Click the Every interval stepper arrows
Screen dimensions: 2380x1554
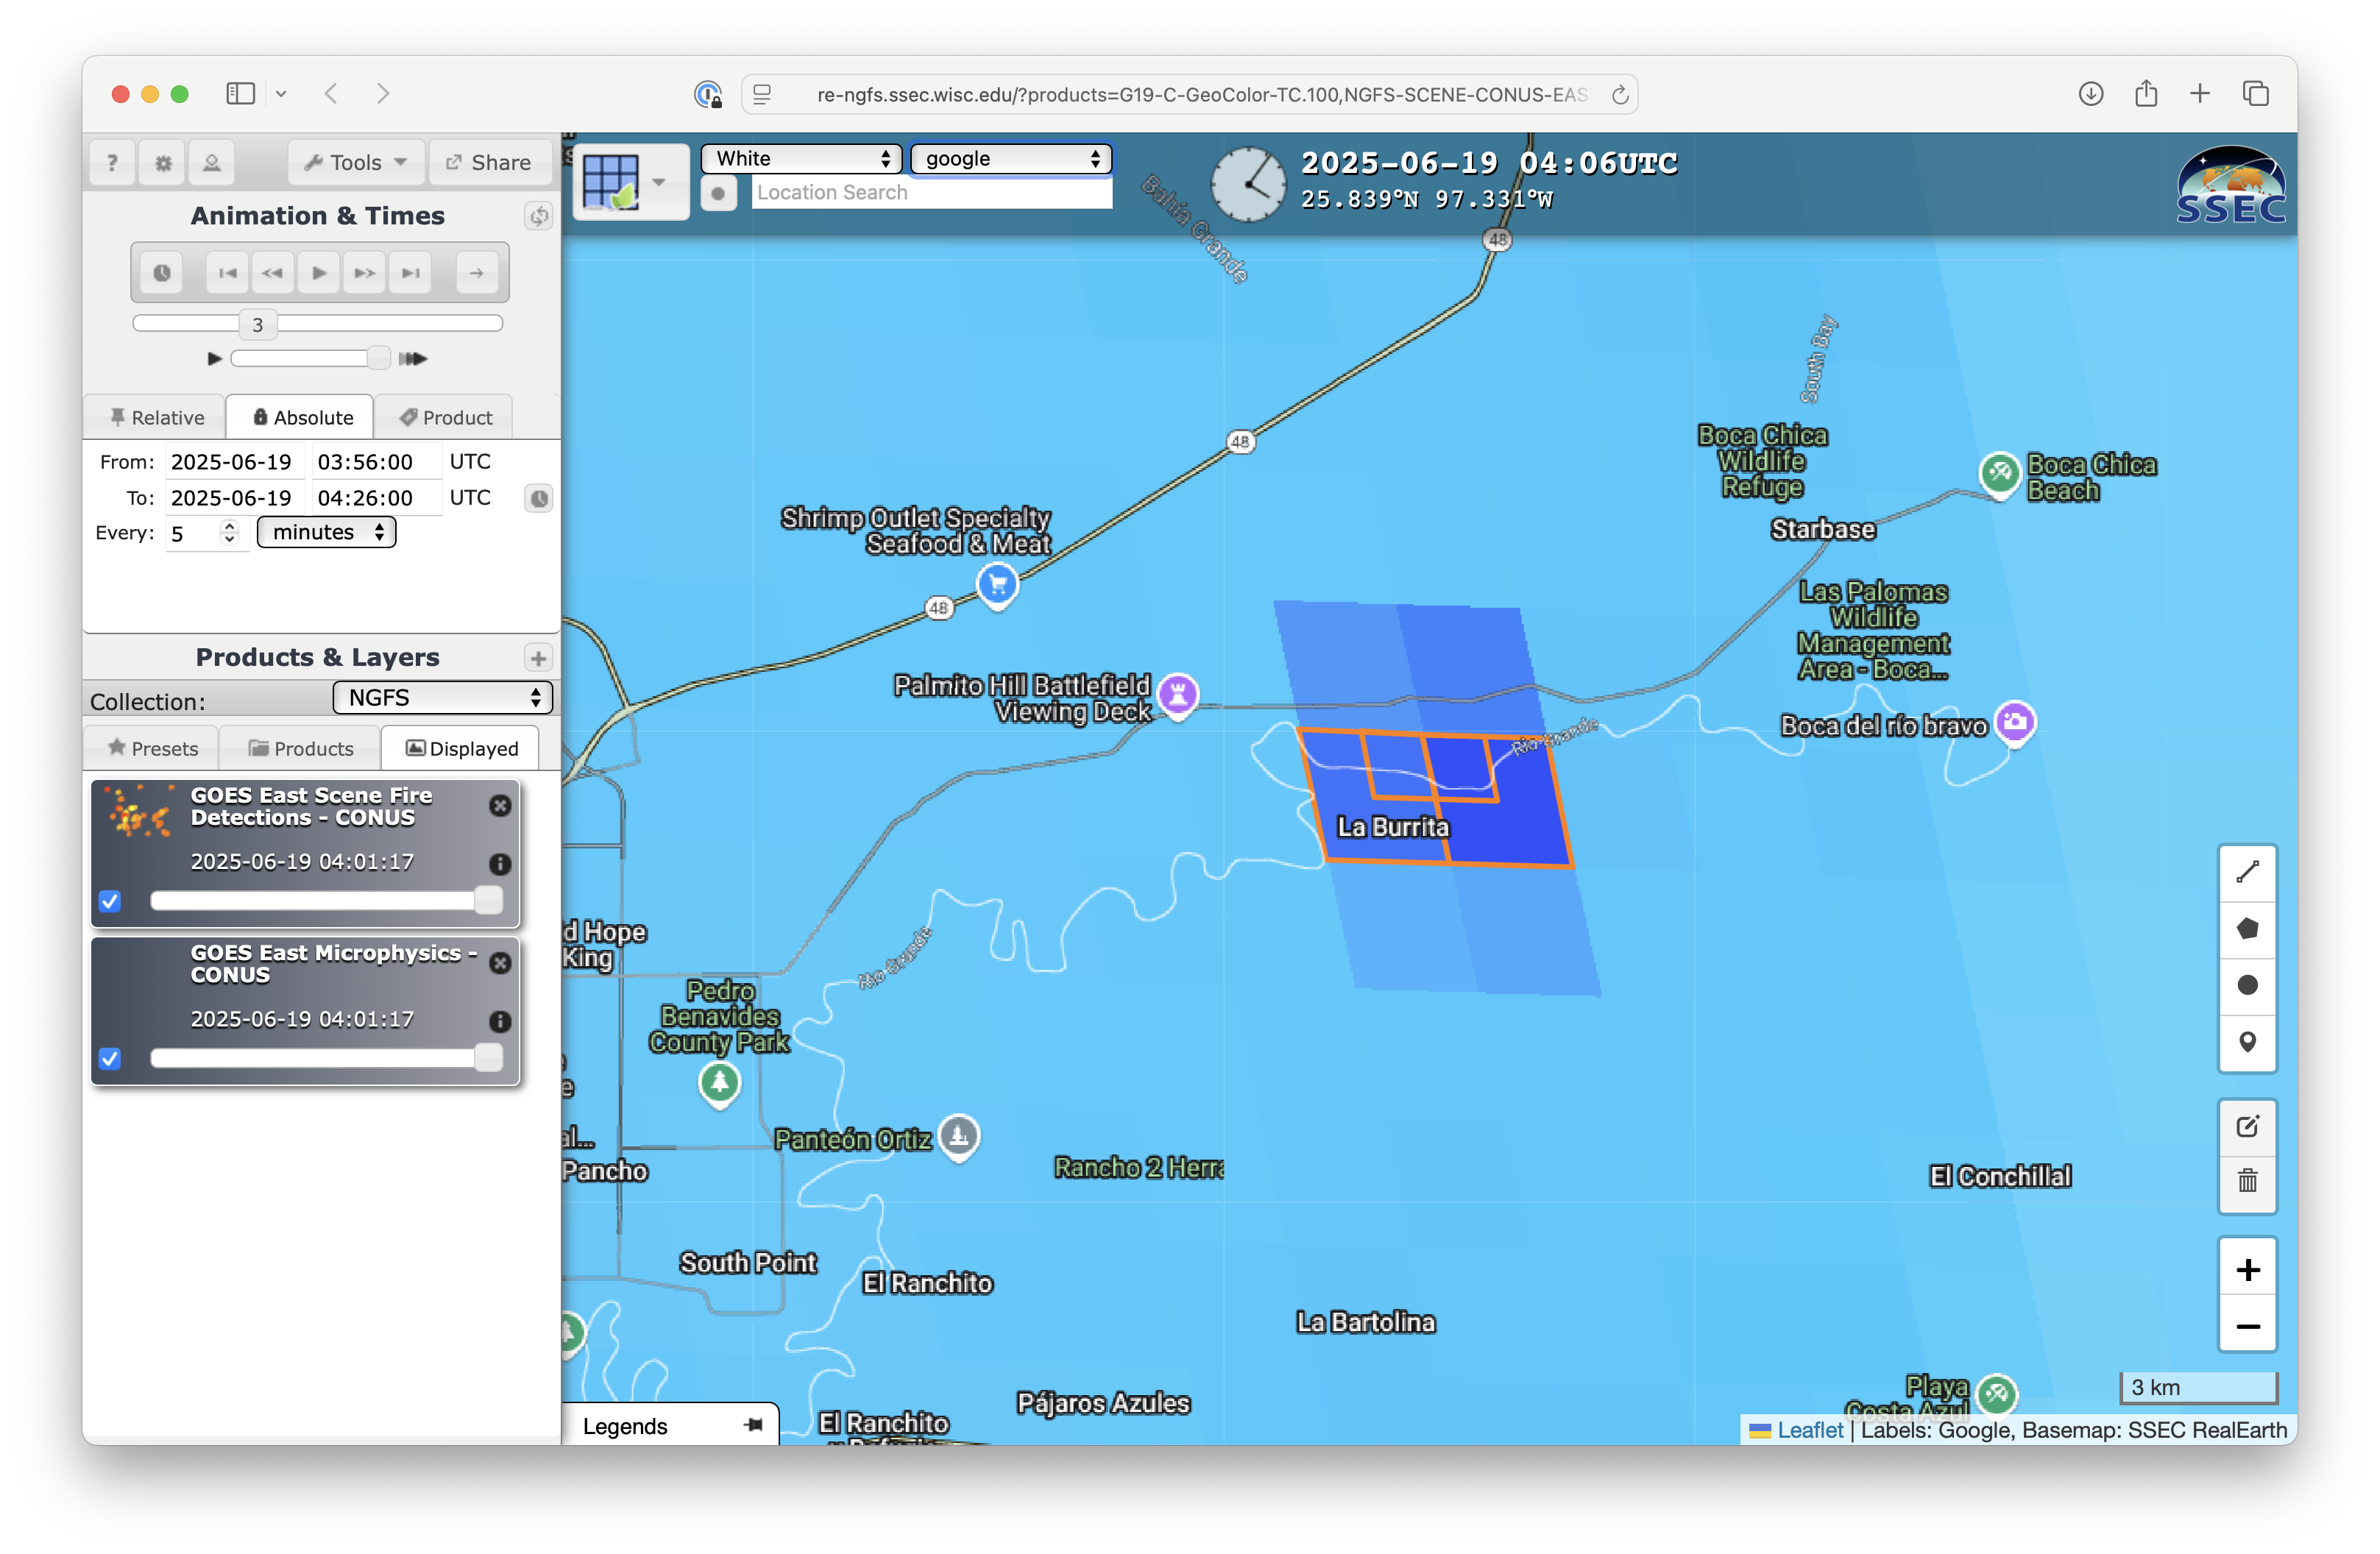(x=230, y=533)
